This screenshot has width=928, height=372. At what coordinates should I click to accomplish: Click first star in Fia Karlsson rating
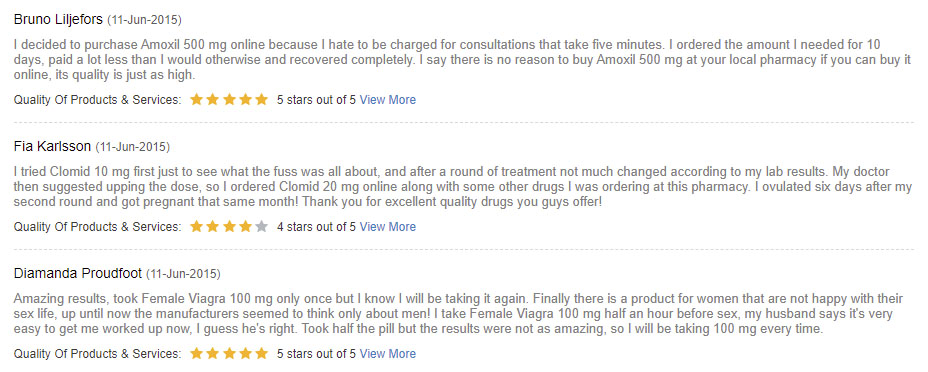196,227
